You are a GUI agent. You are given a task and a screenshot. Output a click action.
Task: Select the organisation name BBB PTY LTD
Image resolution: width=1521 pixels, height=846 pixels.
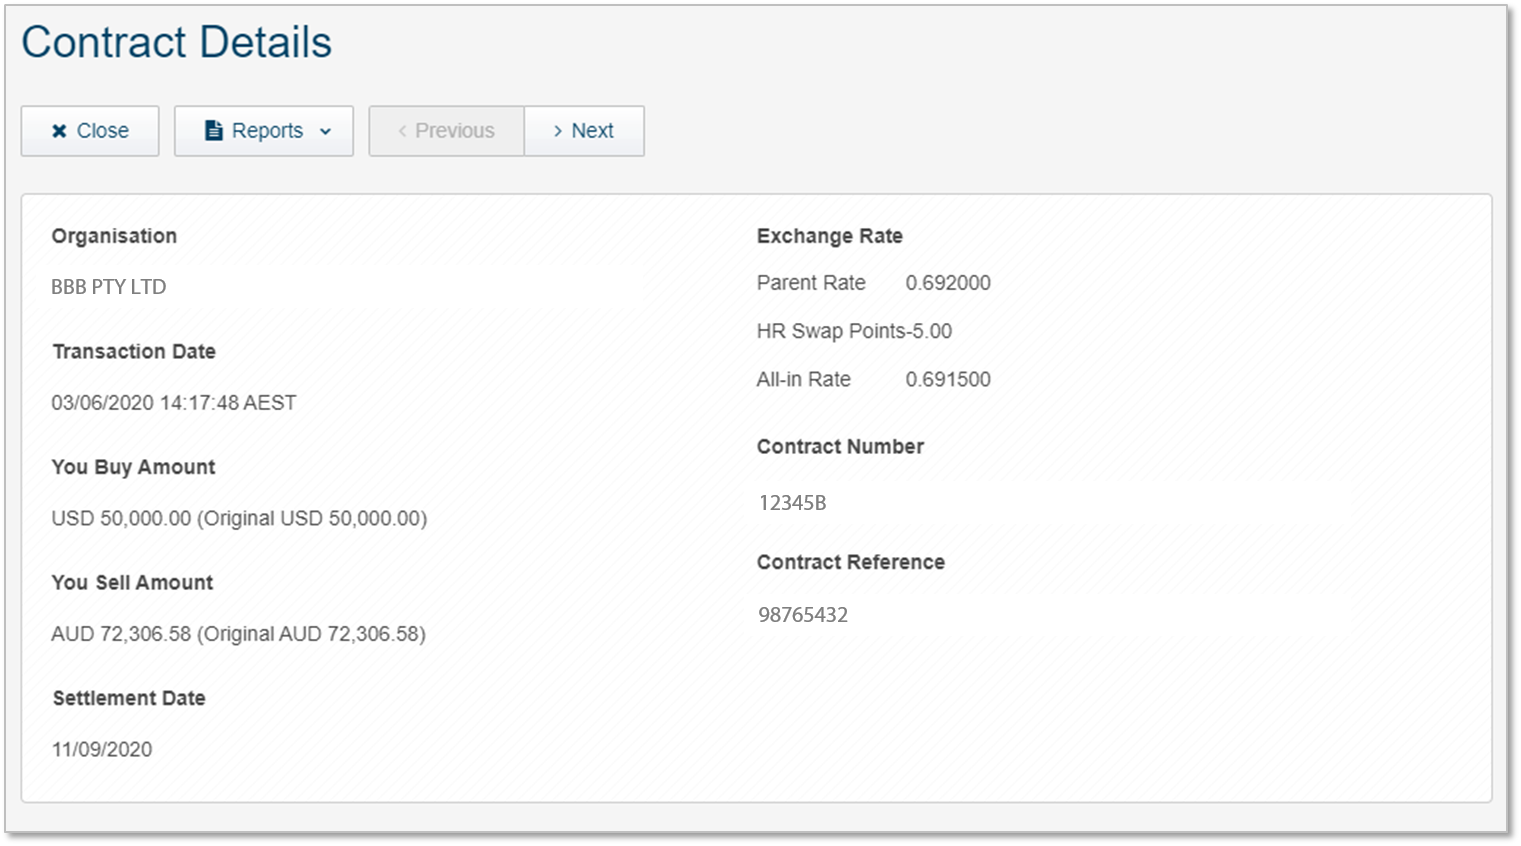(109, 287)
